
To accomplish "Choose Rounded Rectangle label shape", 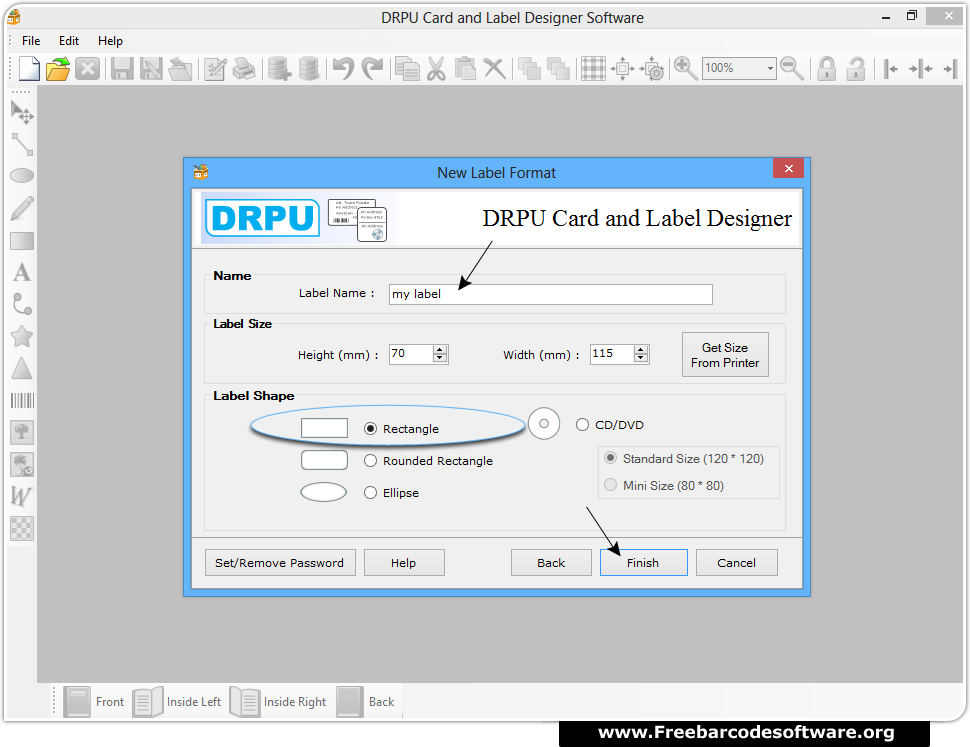I will 371,461.
